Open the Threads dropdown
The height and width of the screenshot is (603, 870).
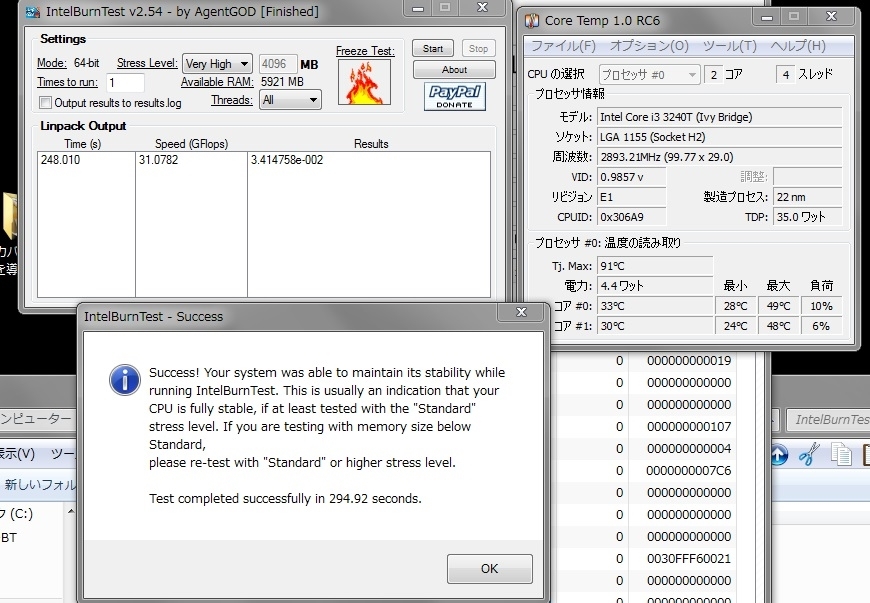(290, 100)
